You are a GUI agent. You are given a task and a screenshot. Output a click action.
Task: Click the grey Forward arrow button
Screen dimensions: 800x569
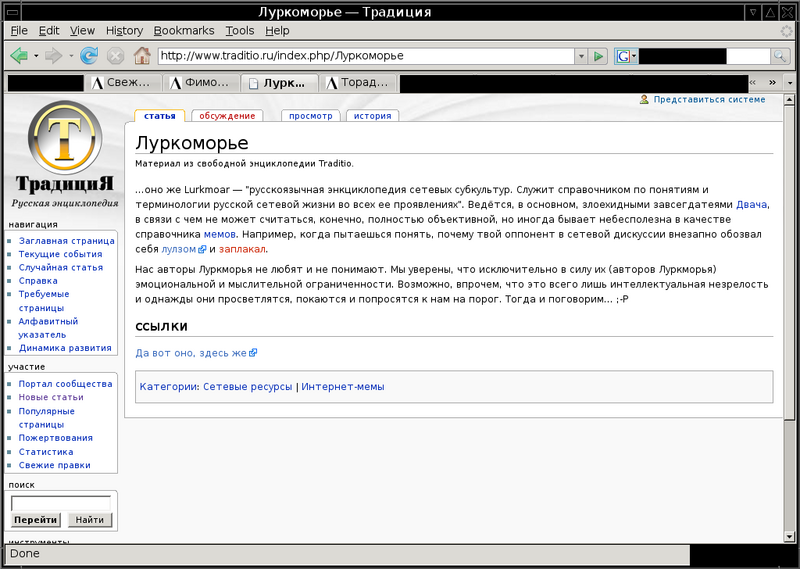[x=54, y=56]
